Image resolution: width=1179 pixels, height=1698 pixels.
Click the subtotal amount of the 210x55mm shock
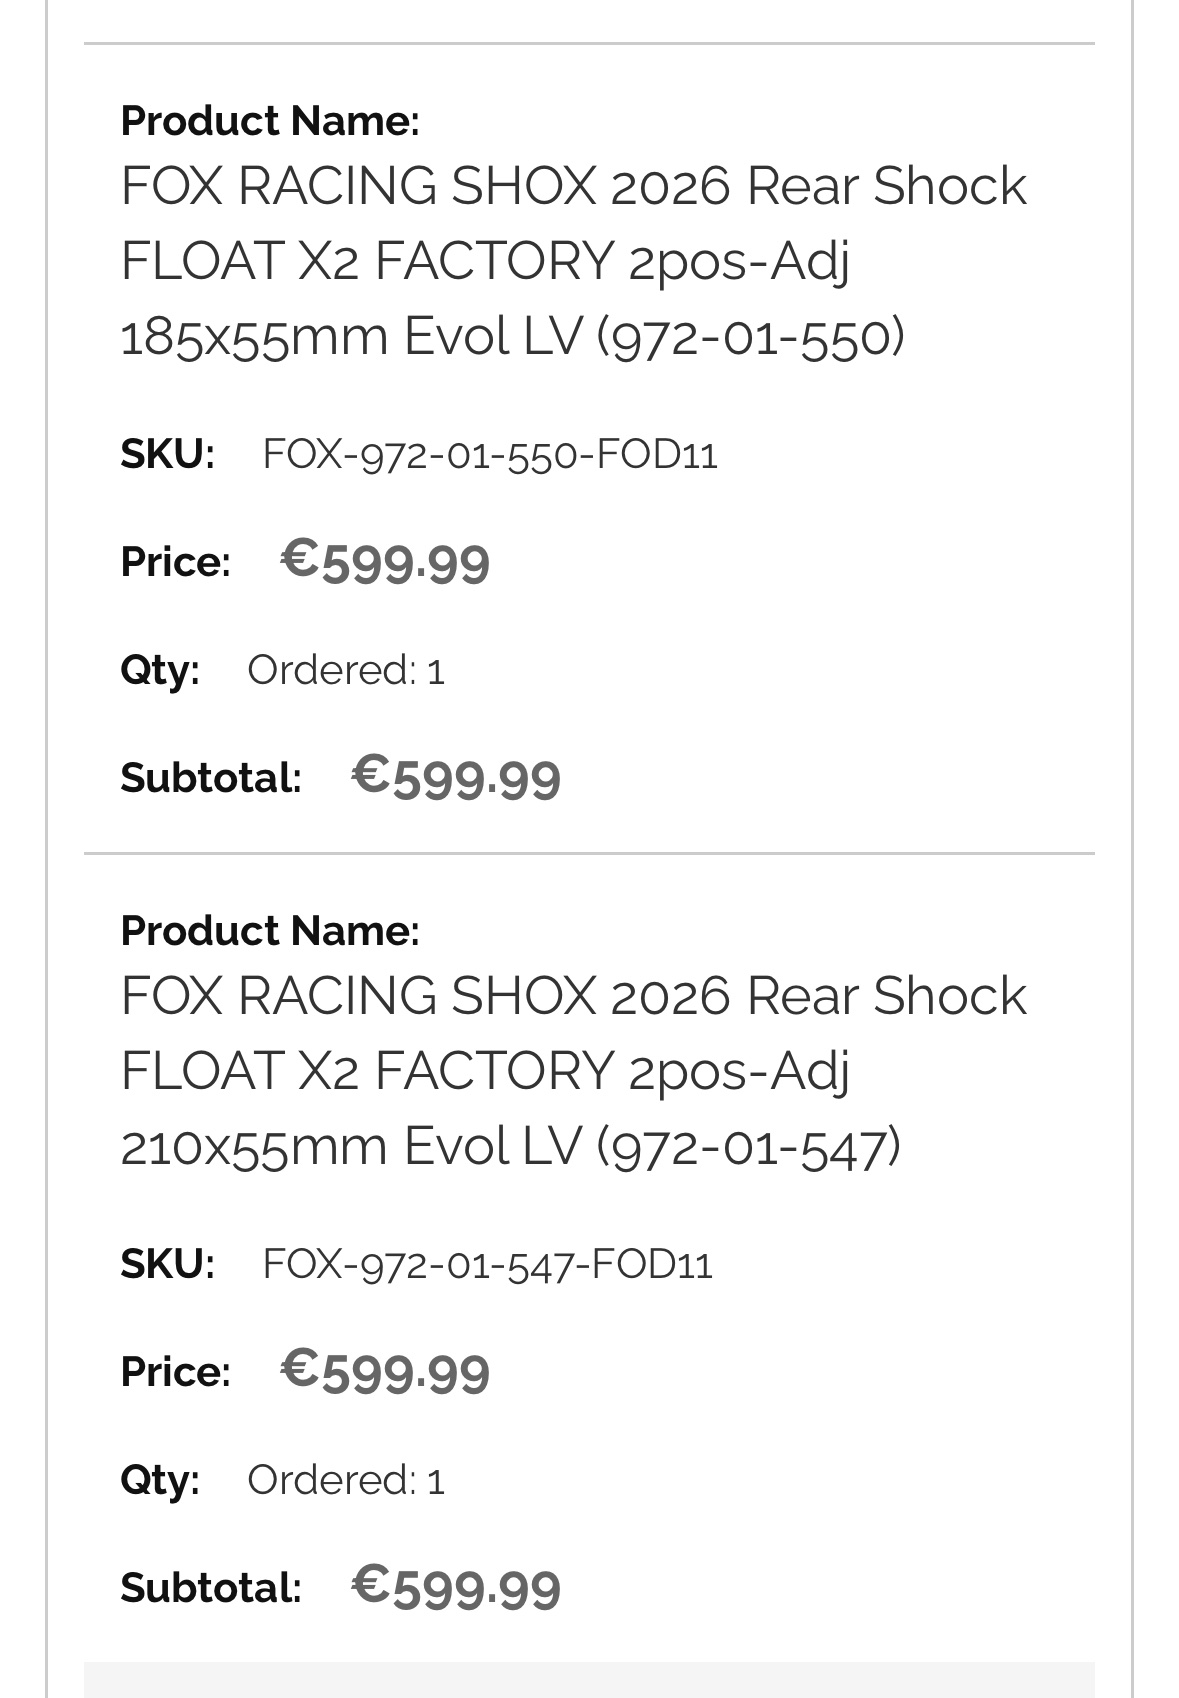(456, 1587)
